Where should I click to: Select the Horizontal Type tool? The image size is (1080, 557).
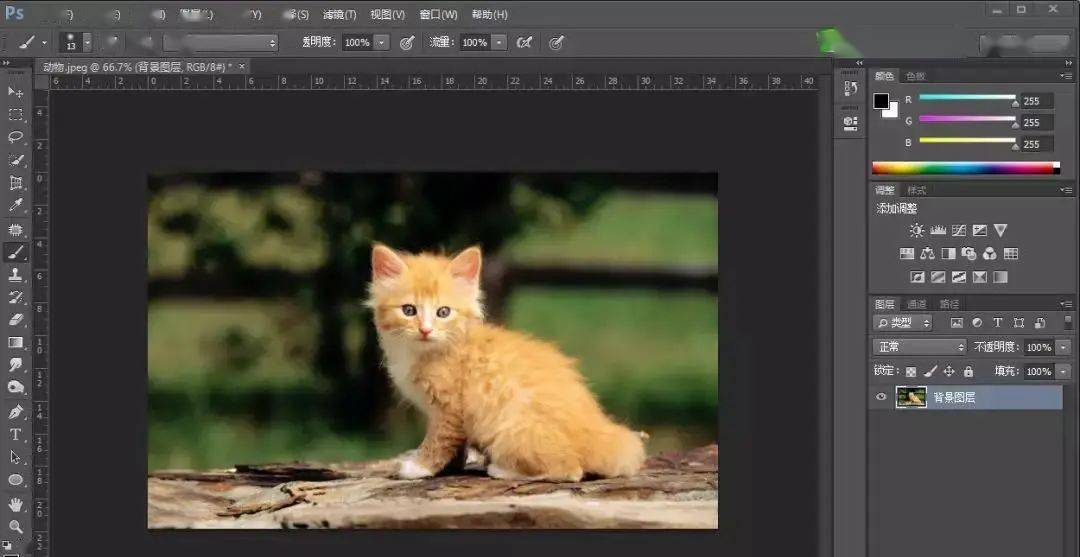click(15, 434)
